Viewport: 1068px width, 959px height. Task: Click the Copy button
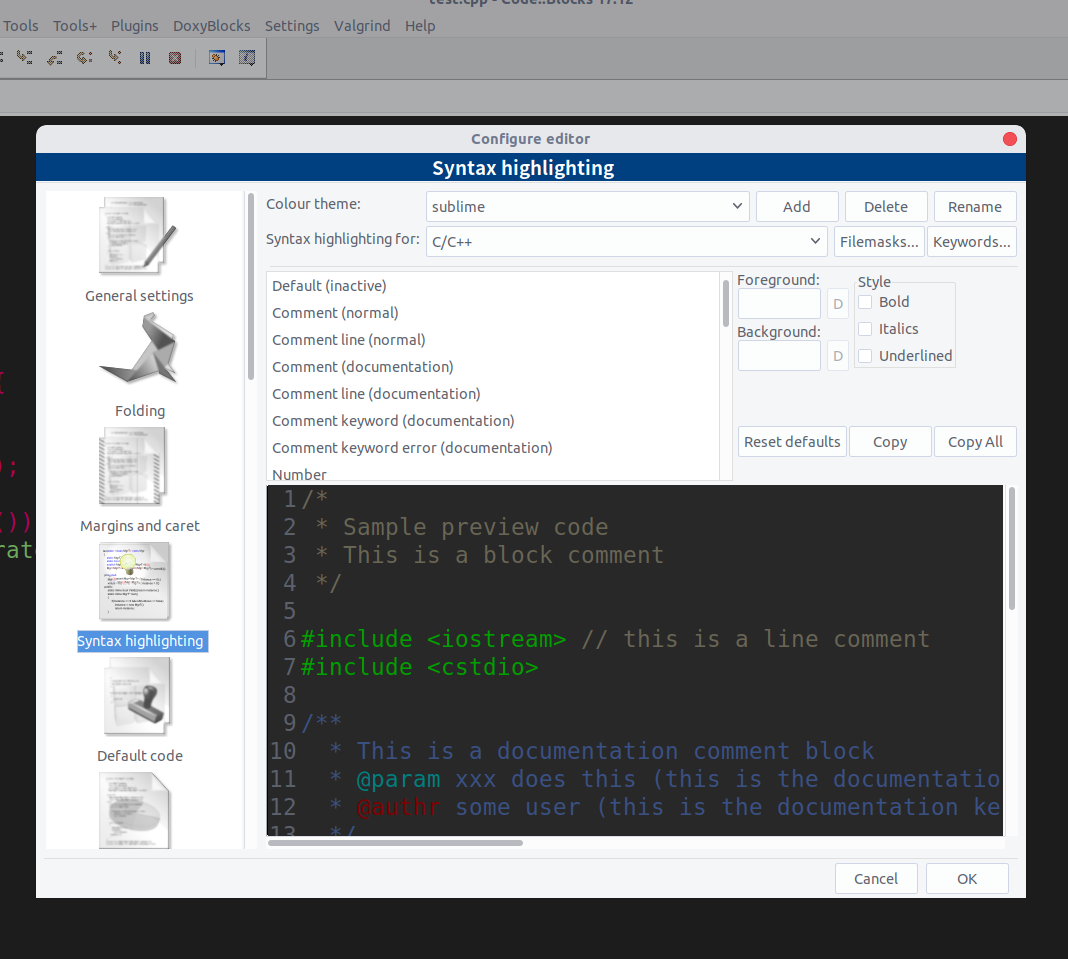click(890, 442)
